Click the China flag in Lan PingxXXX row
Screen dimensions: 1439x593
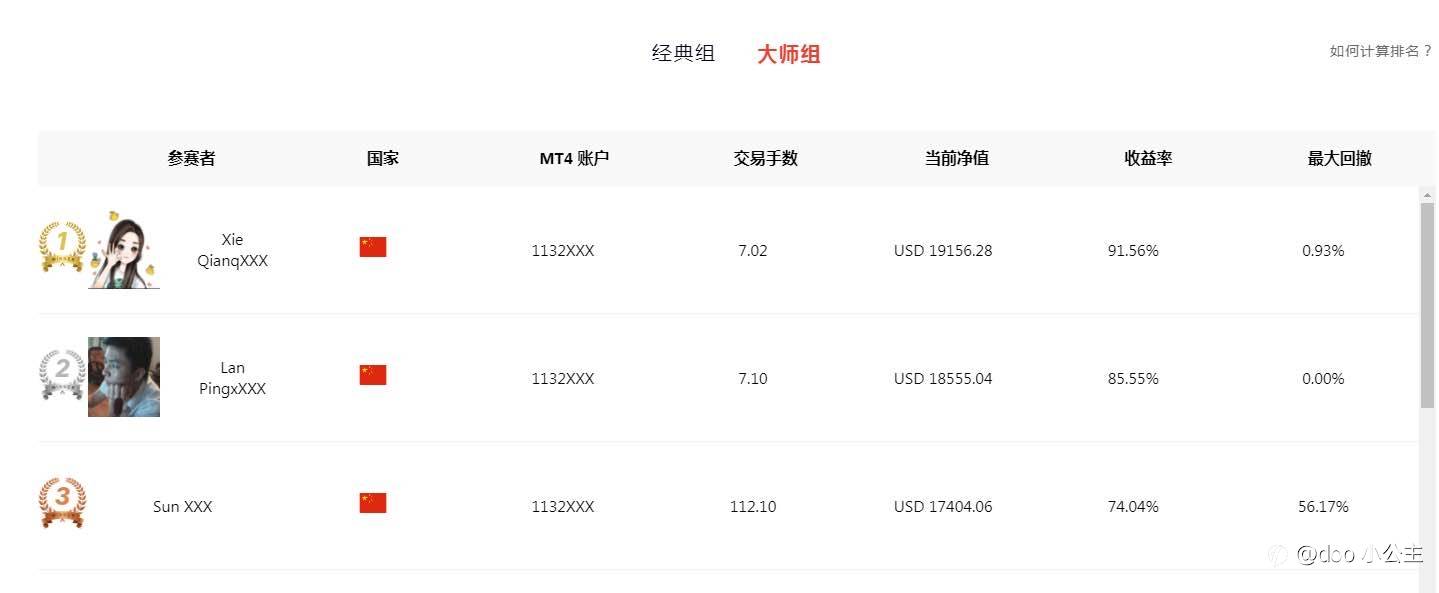coord(373,375)
